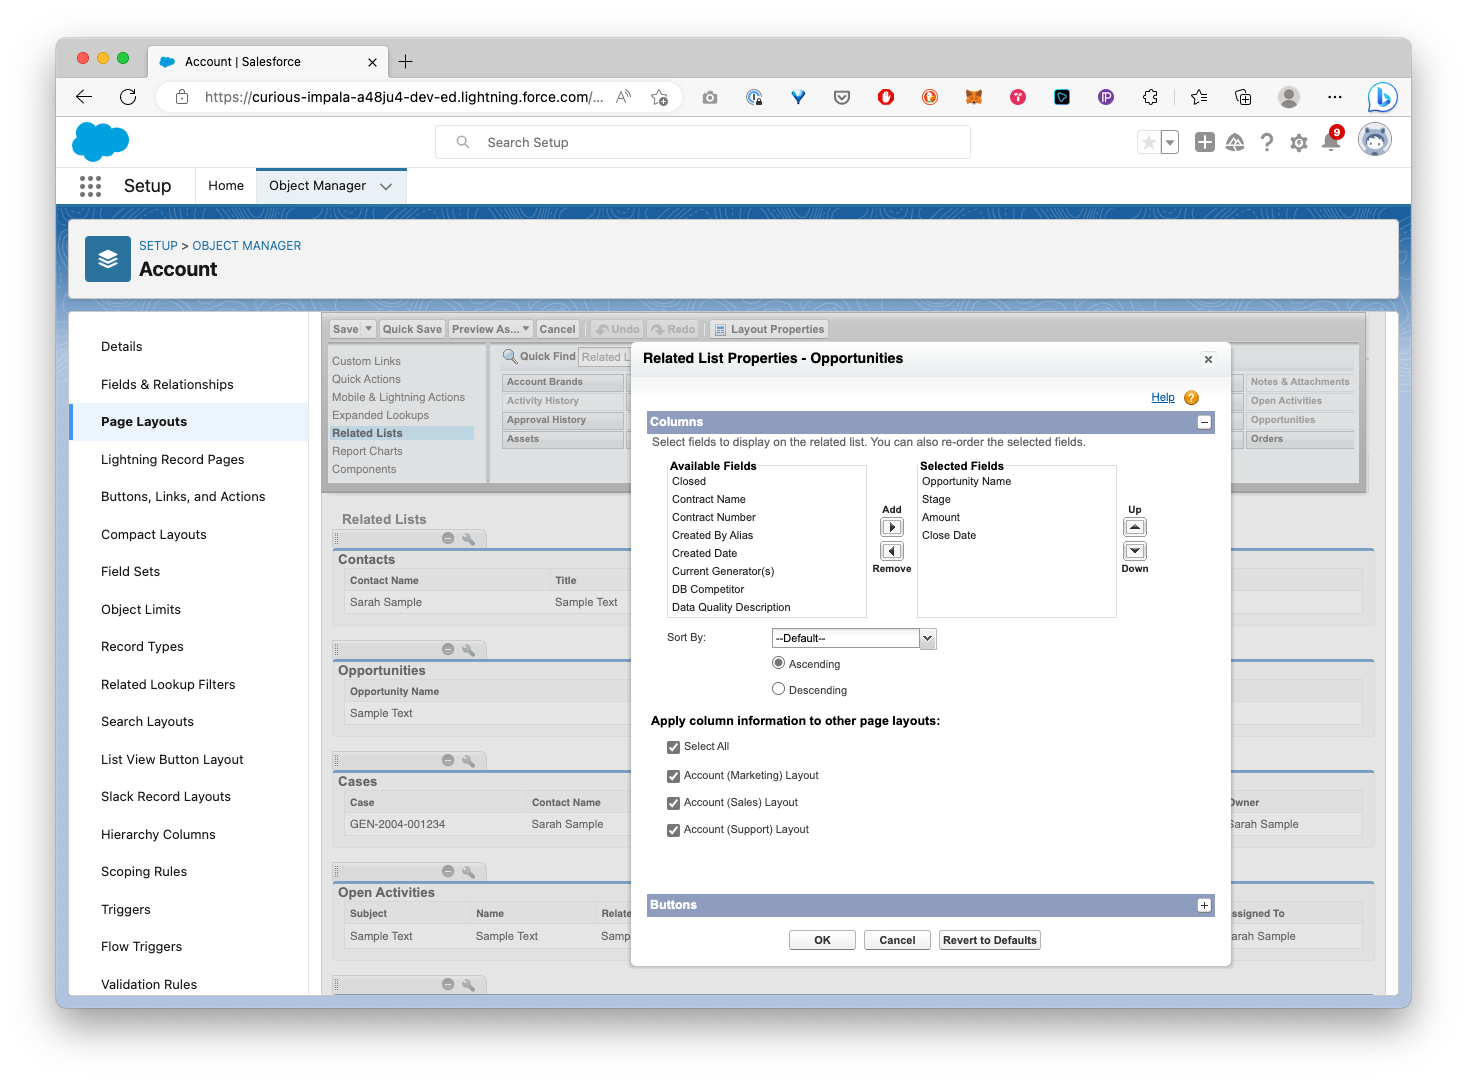Open Global Actions plus icon

(x=1205, y=143)
